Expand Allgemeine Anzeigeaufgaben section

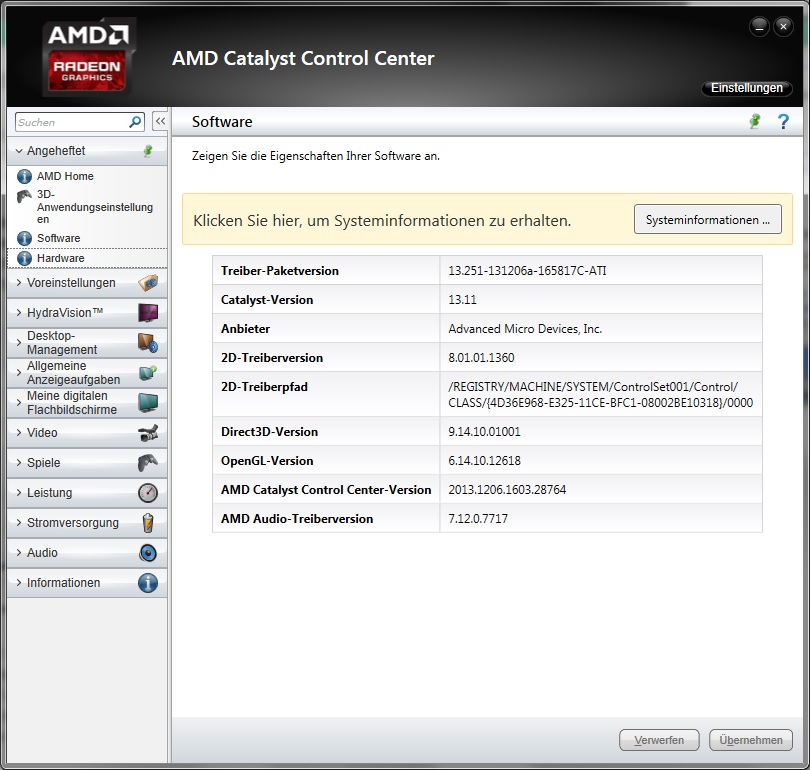point(19,372)
